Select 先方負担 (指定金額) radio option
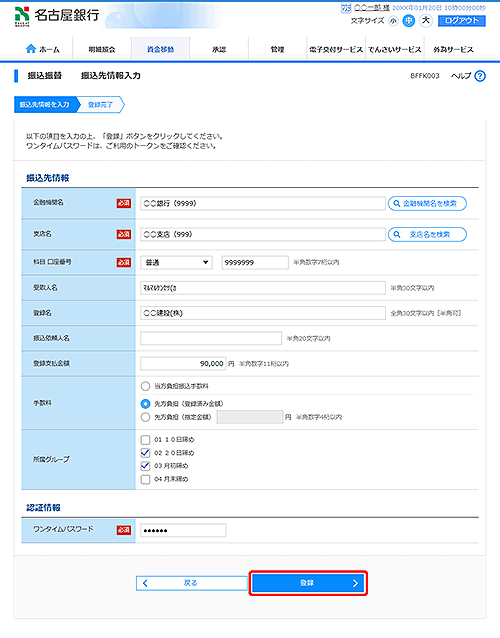The image size is (500, 638). pos(145,417)
